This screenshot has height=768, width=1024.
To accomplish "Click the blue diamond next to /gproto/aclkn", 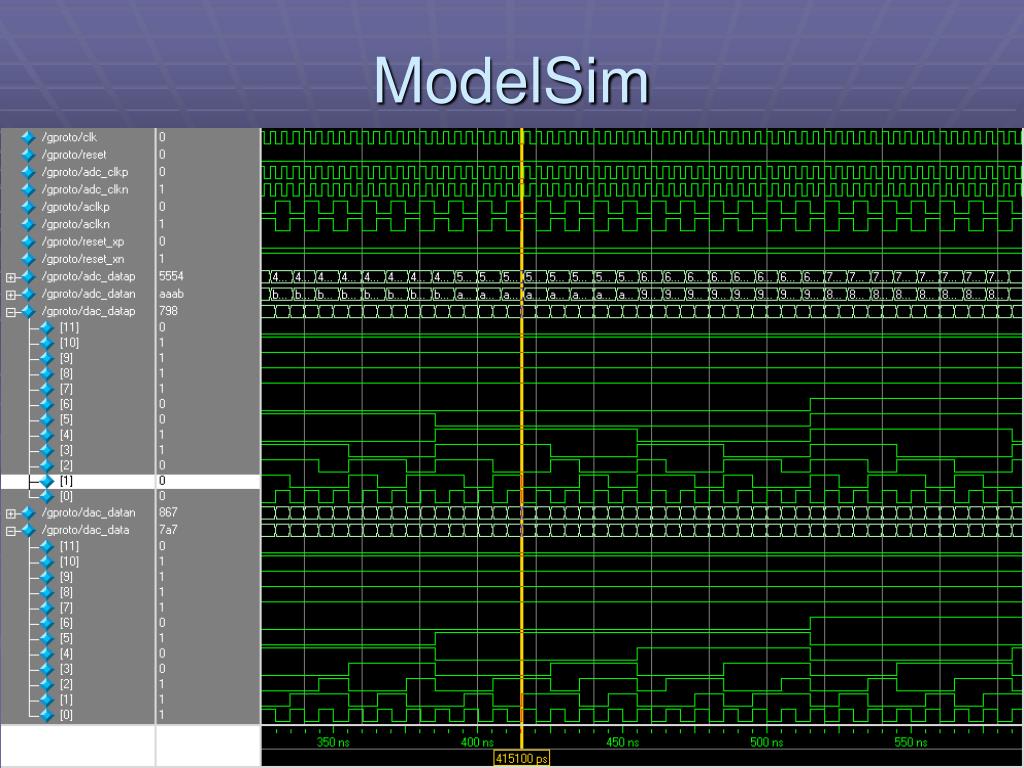I will tap(27, 224).
